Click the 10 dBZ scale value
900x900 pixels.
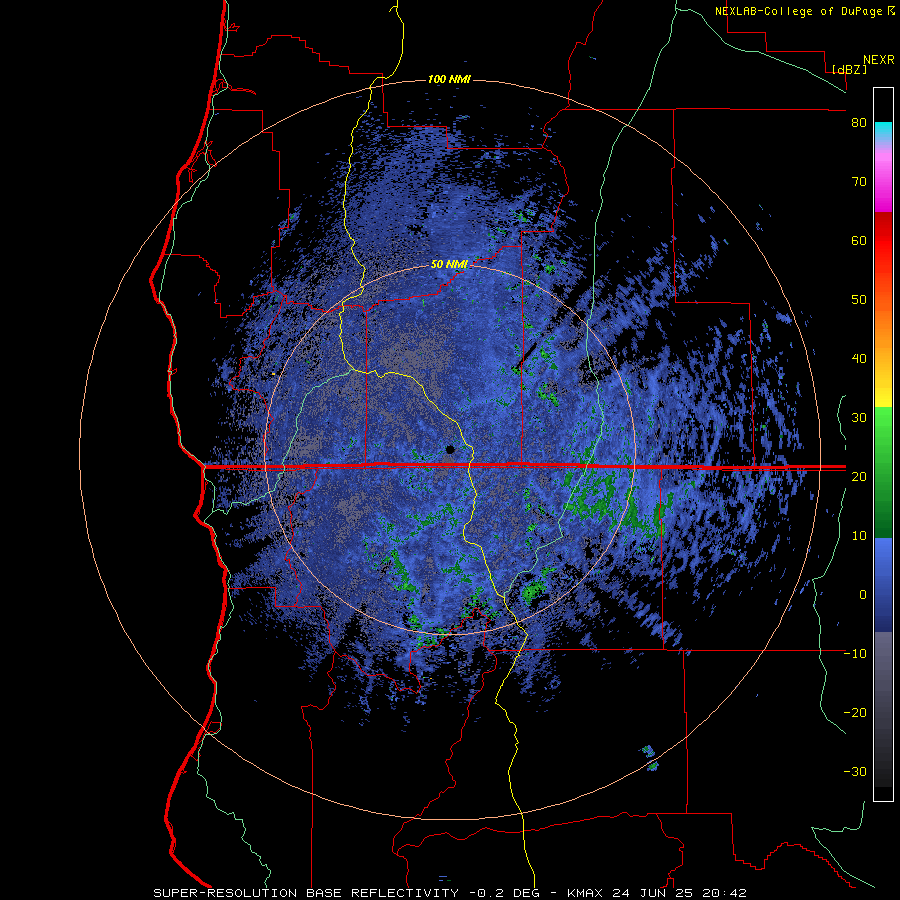pos(859,536)
